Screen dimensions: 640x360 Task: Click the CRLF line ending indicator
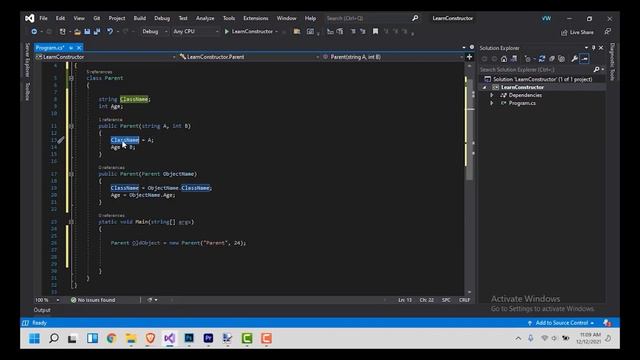(464, 300)
